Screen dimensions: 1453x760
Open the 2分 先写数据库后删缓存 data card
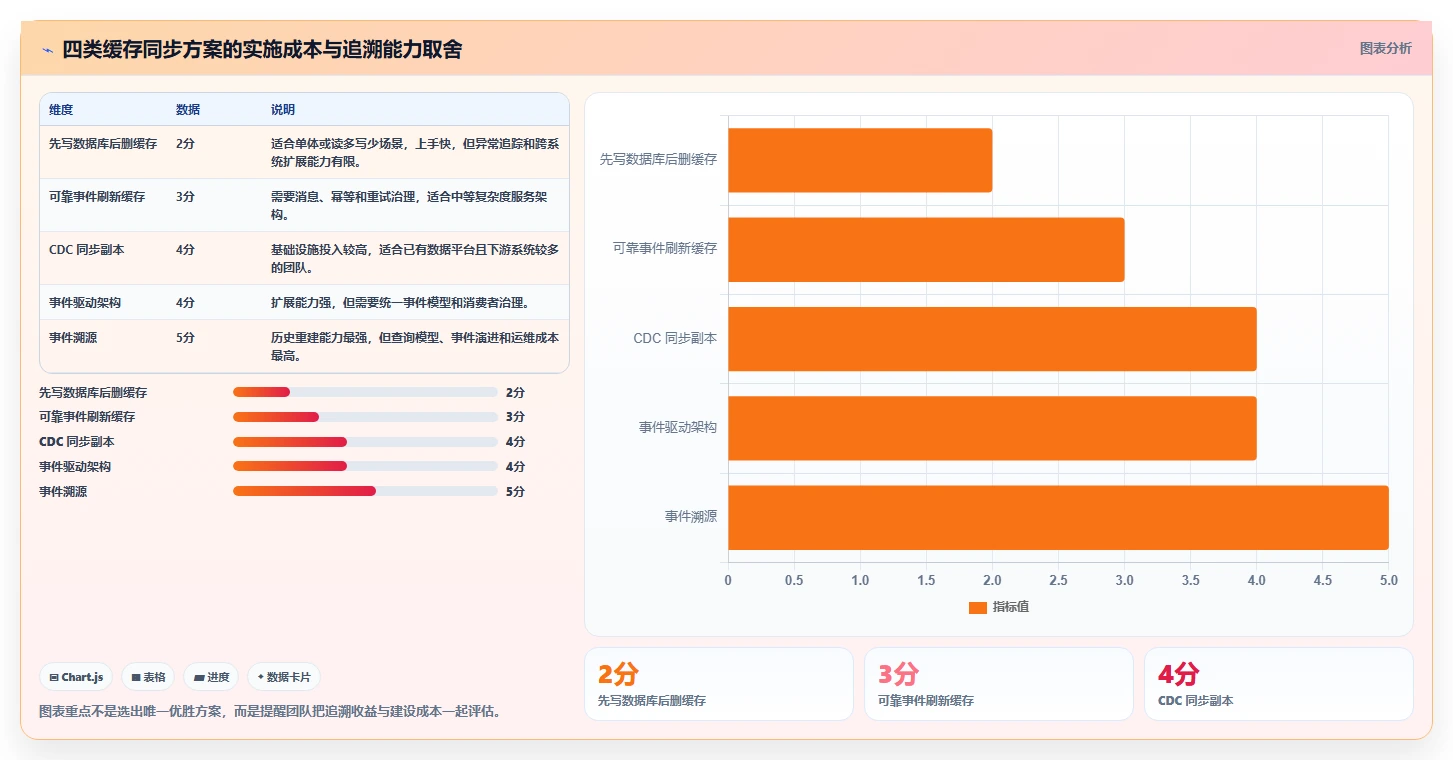click(719, 684)
